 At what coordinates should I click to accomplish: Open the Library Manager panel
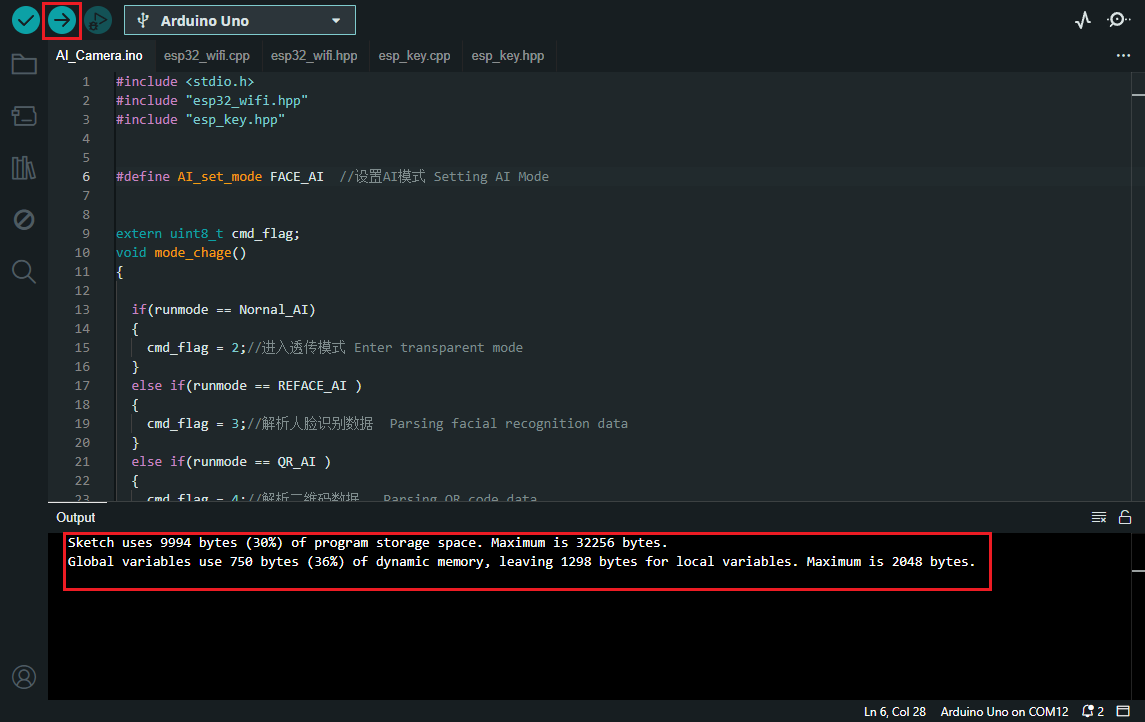tap(24, 168)
